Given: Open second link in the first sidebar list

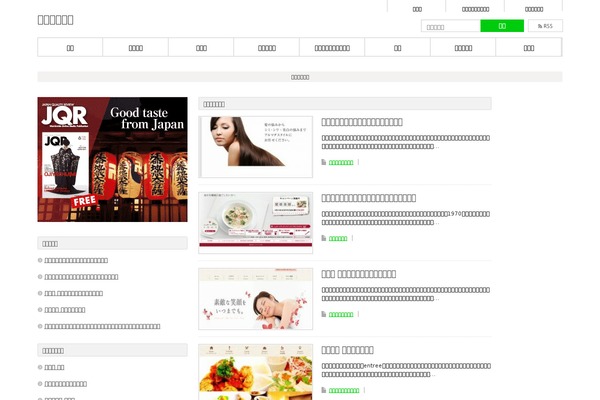Looking at the screenshot, I should tap(81, 277).
